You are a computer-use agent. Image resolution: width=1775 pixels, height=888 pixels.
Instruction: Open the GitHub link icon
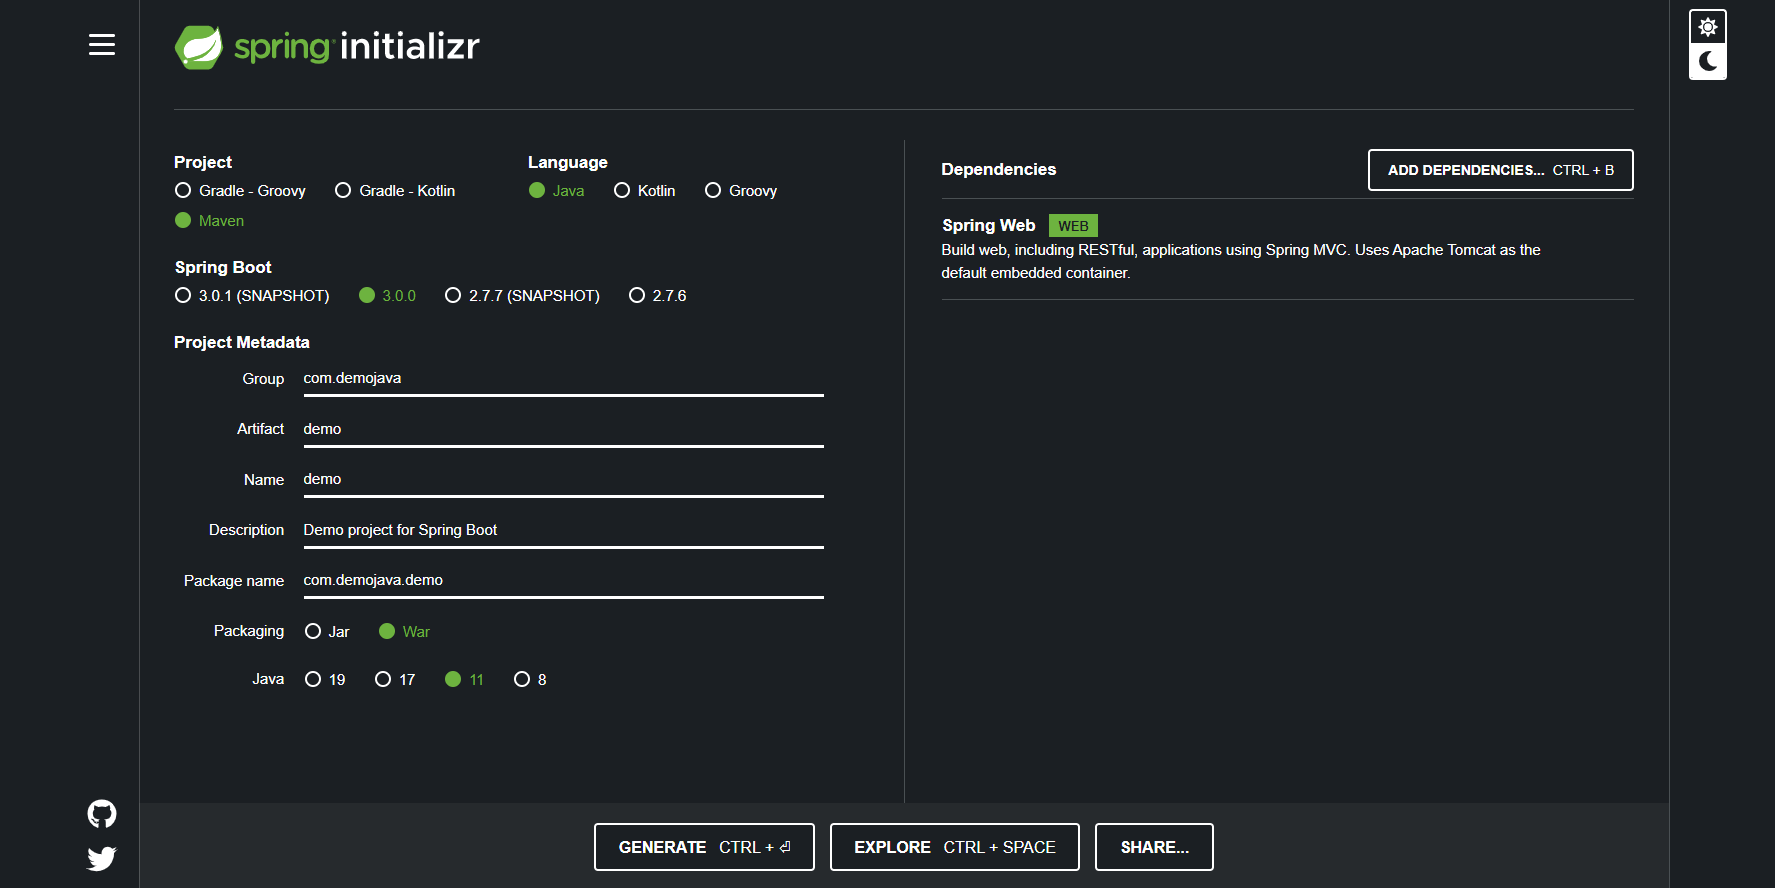[102, 814]
